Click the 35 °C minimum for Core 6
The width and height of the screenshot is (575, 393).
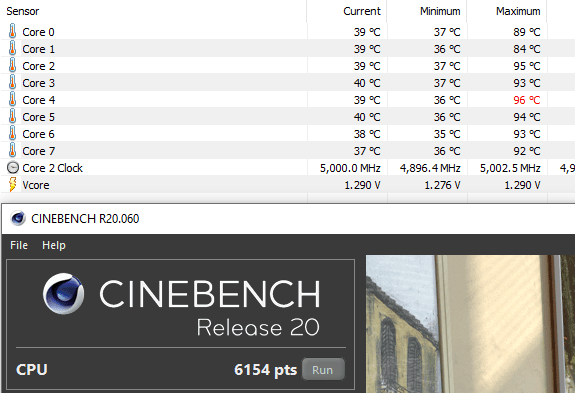(447, 134)
